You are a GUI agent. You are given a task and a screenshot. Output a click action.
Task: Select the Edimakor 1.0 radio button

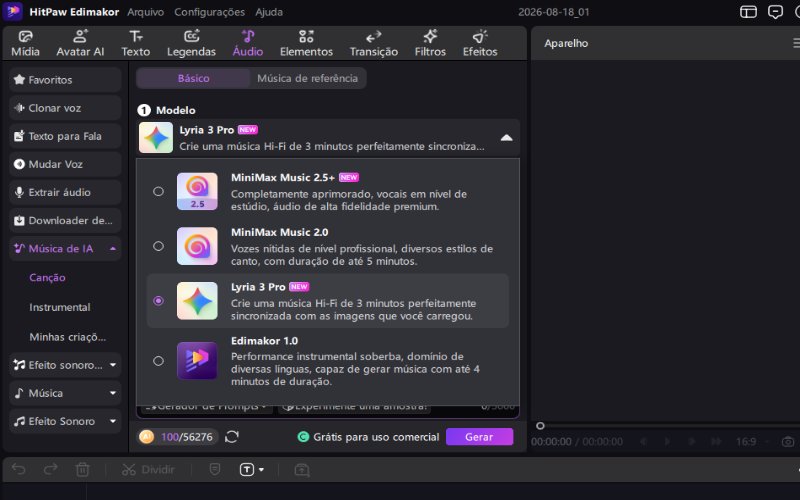pos(158,361)
